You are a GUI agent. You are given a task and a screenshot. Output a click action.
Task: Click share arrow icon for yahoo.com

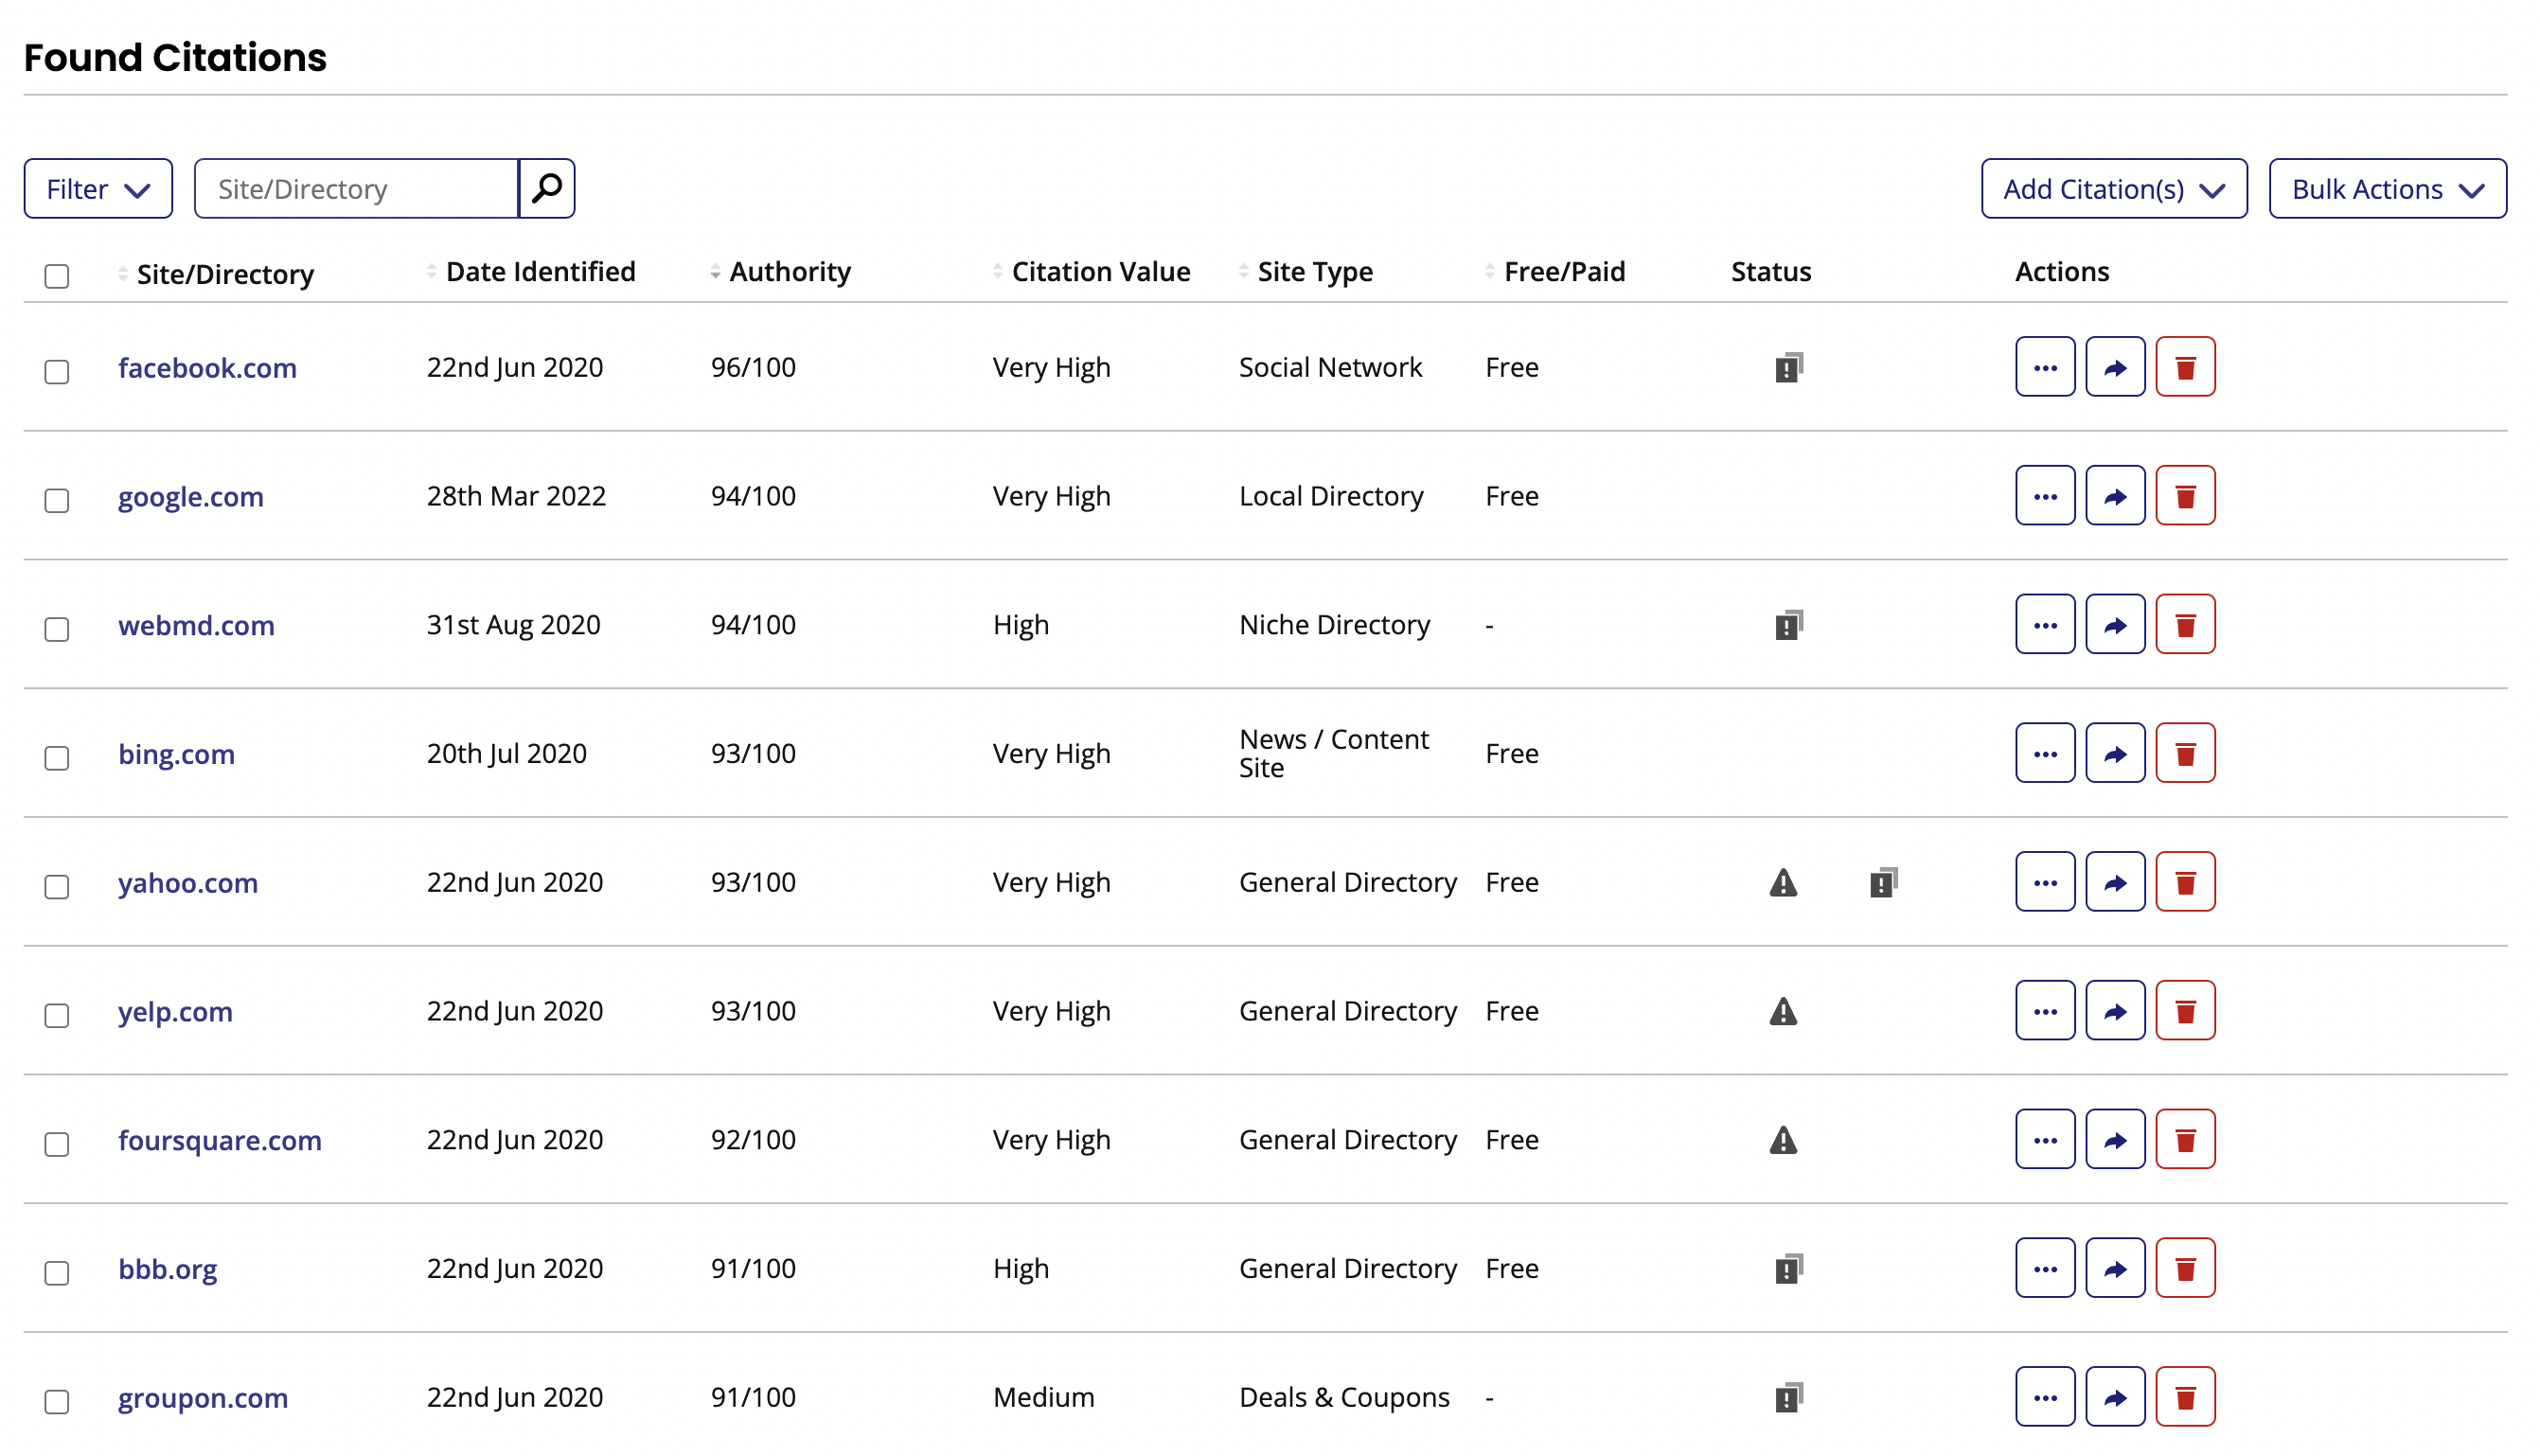(x=2115, y=883)
